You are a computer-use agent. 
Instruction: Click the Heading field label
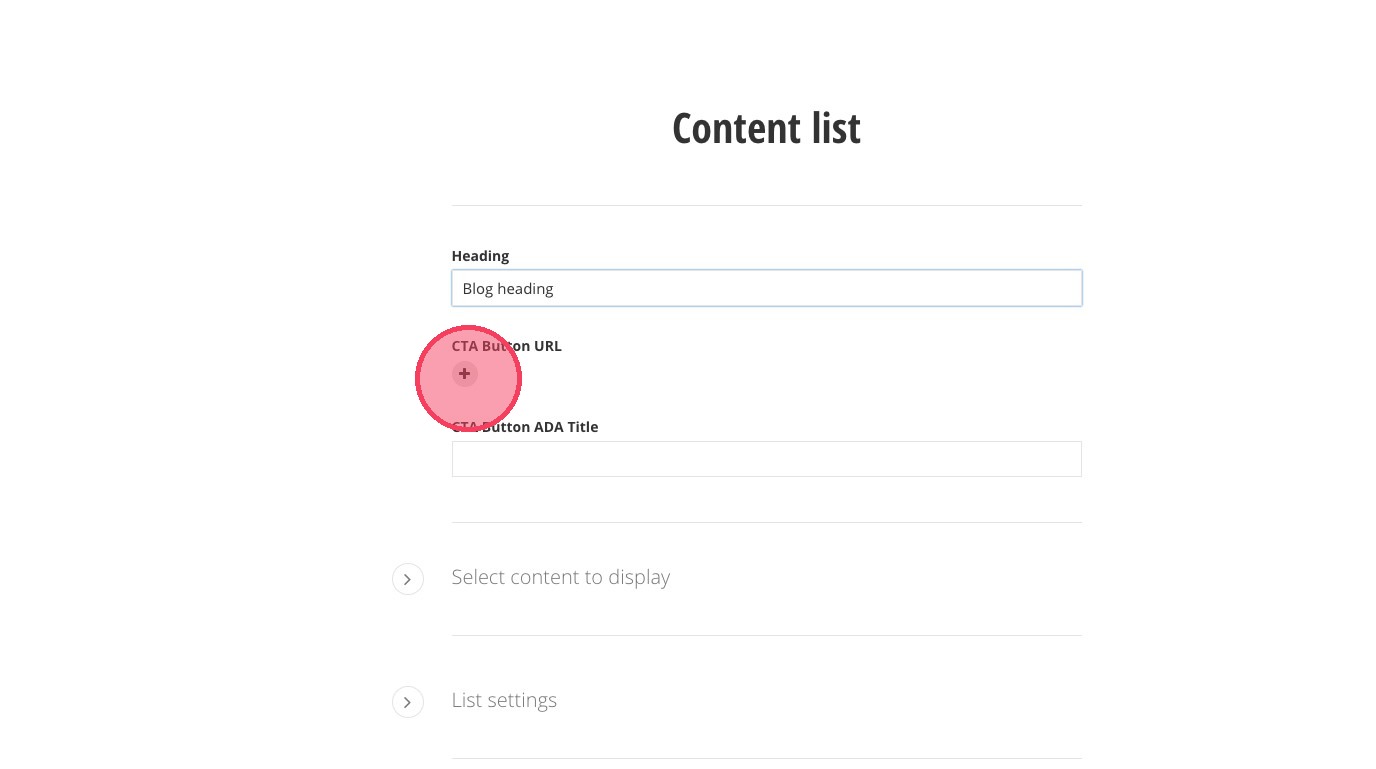click(x=480, y=256)
